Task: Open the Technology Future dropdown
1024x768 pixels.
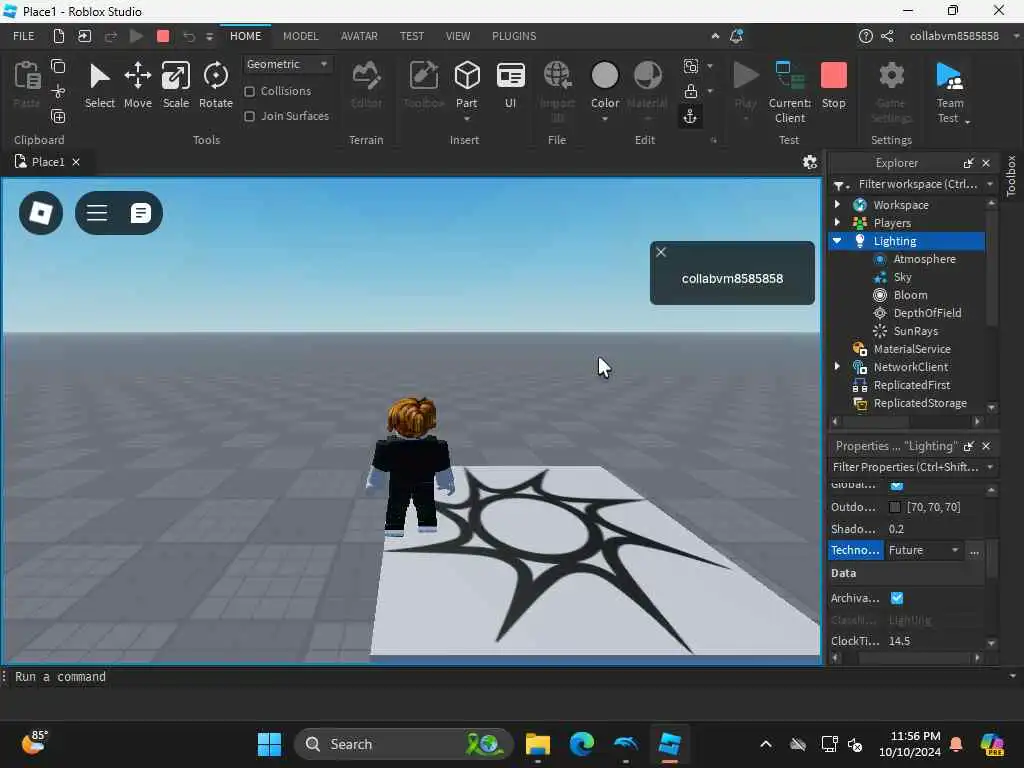Action: pos(924,550)
